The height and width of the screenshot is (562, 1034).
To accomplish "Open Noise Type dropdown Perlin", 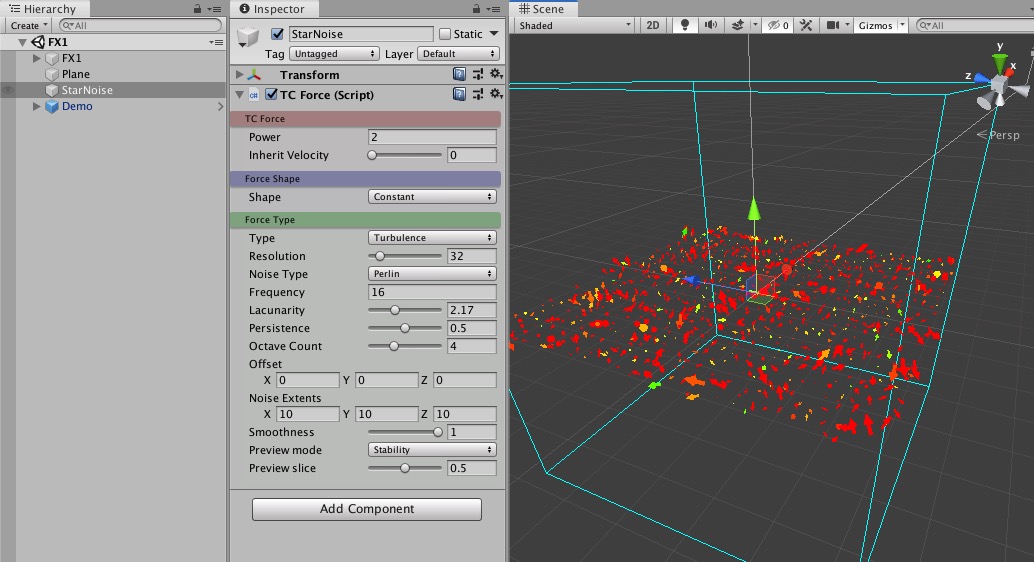I will coord(432,274).
